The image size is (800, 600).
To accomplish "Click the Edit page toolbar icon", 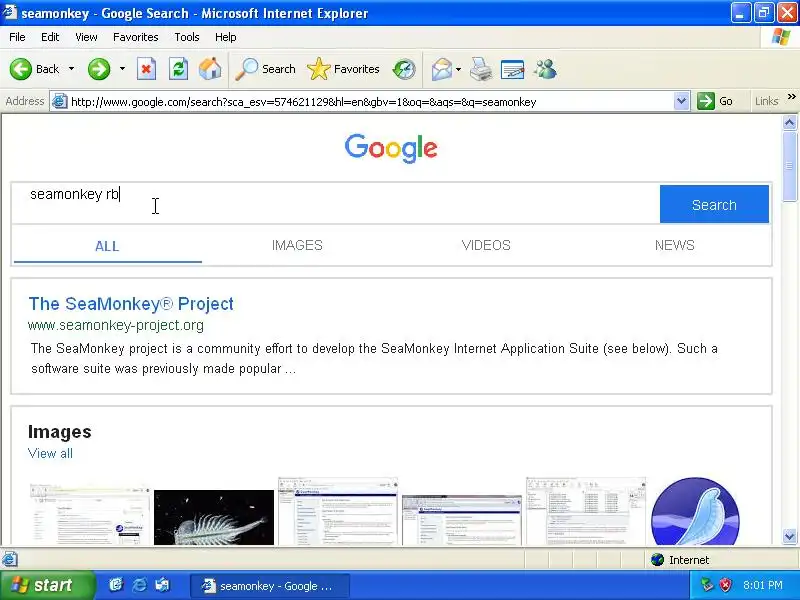I will [x=512, y=69].
